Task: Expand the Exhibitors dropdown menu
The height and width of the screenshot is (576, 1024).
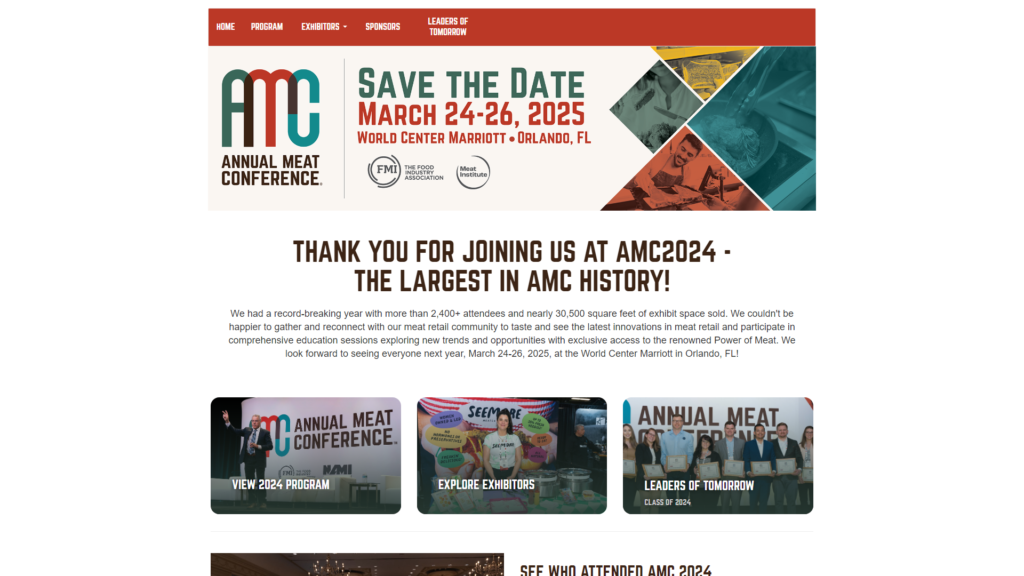Action: tap(324, 27)
